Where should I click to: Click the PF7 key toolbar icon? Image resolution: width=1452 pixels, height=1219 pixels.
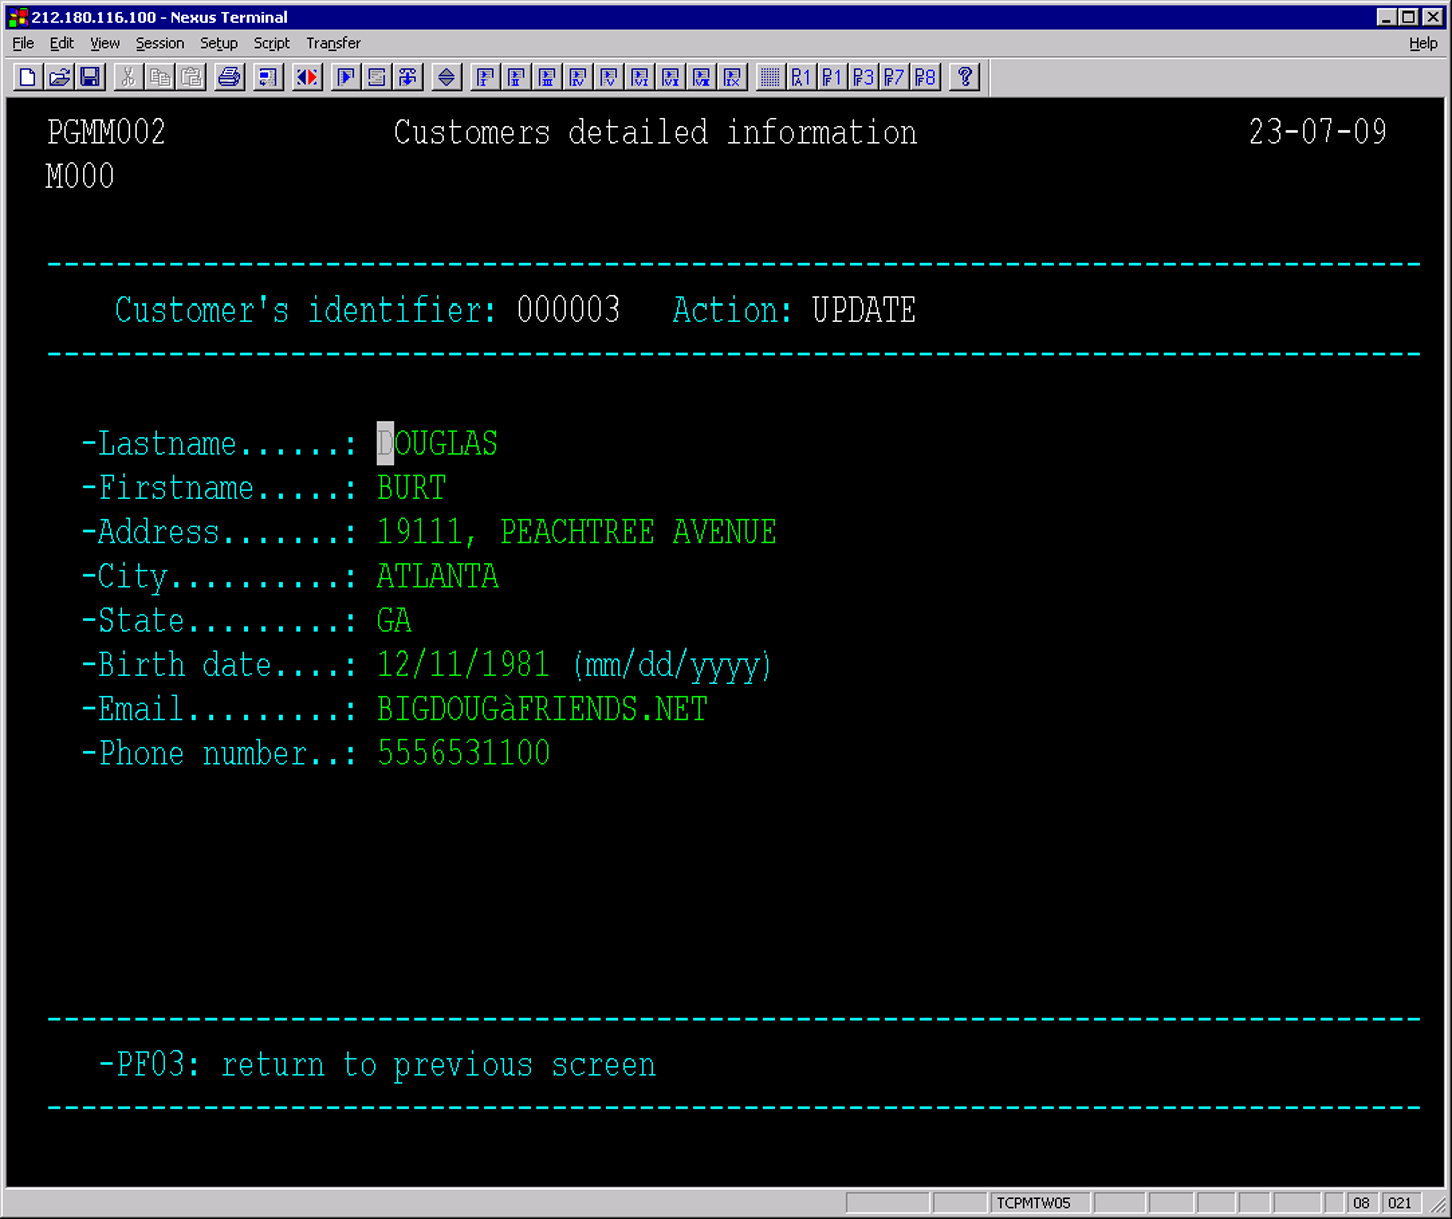pos(894,77)
